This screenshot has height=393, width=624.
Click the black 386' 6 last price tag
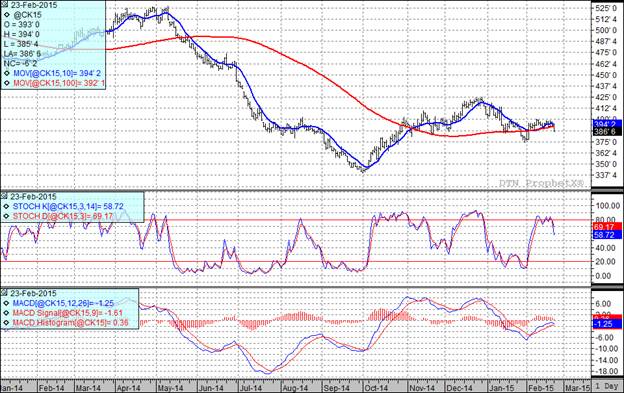pyautogui.click(x=607, y=132)
